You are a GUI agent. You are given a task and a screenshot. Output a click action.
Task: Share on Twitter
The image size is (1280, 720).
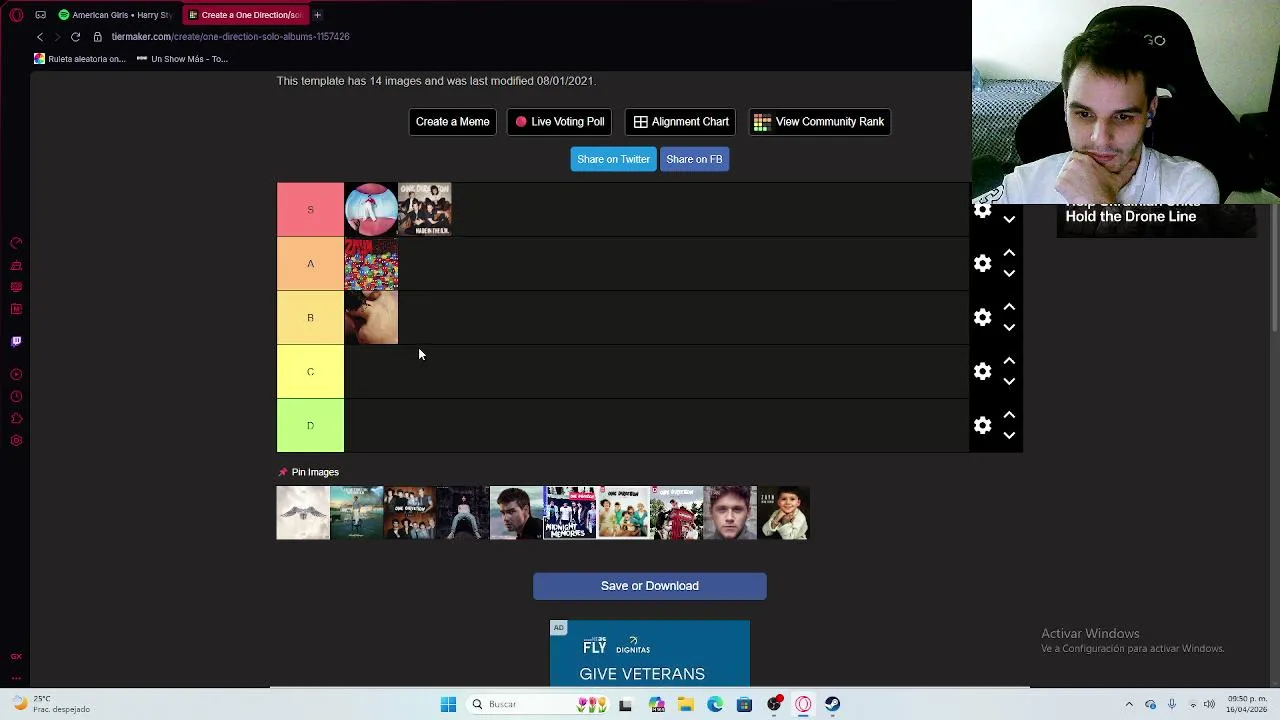tap(613, 159)
